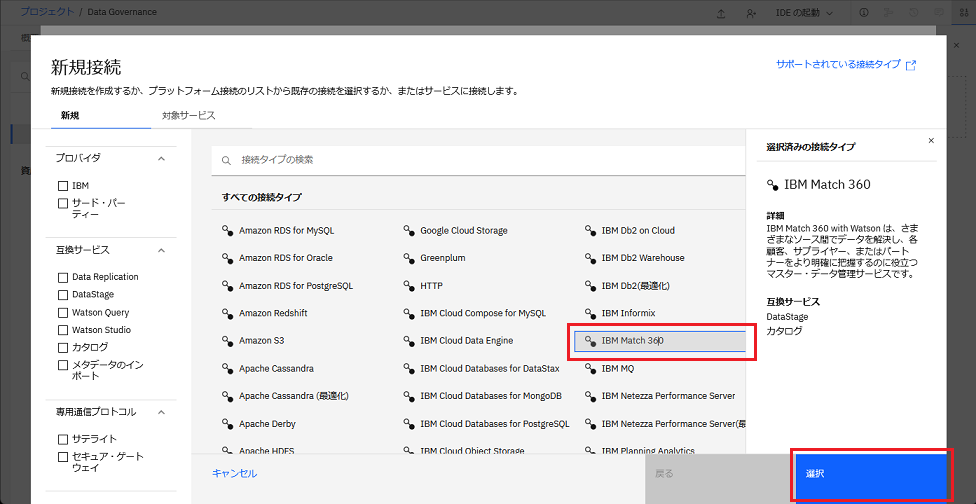Select IBM Netezza Performance Server
976x504 pixels.
[669, 396]
